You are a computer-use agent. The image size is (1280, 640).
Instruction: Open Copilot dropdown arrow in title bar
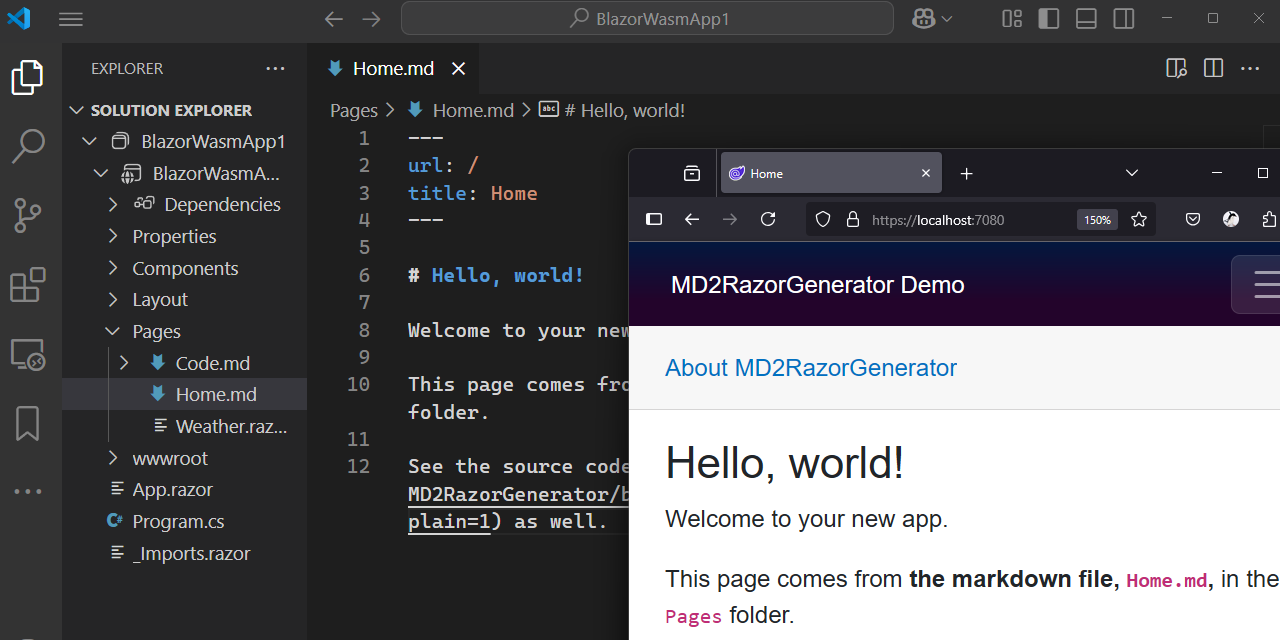[946, 19]
